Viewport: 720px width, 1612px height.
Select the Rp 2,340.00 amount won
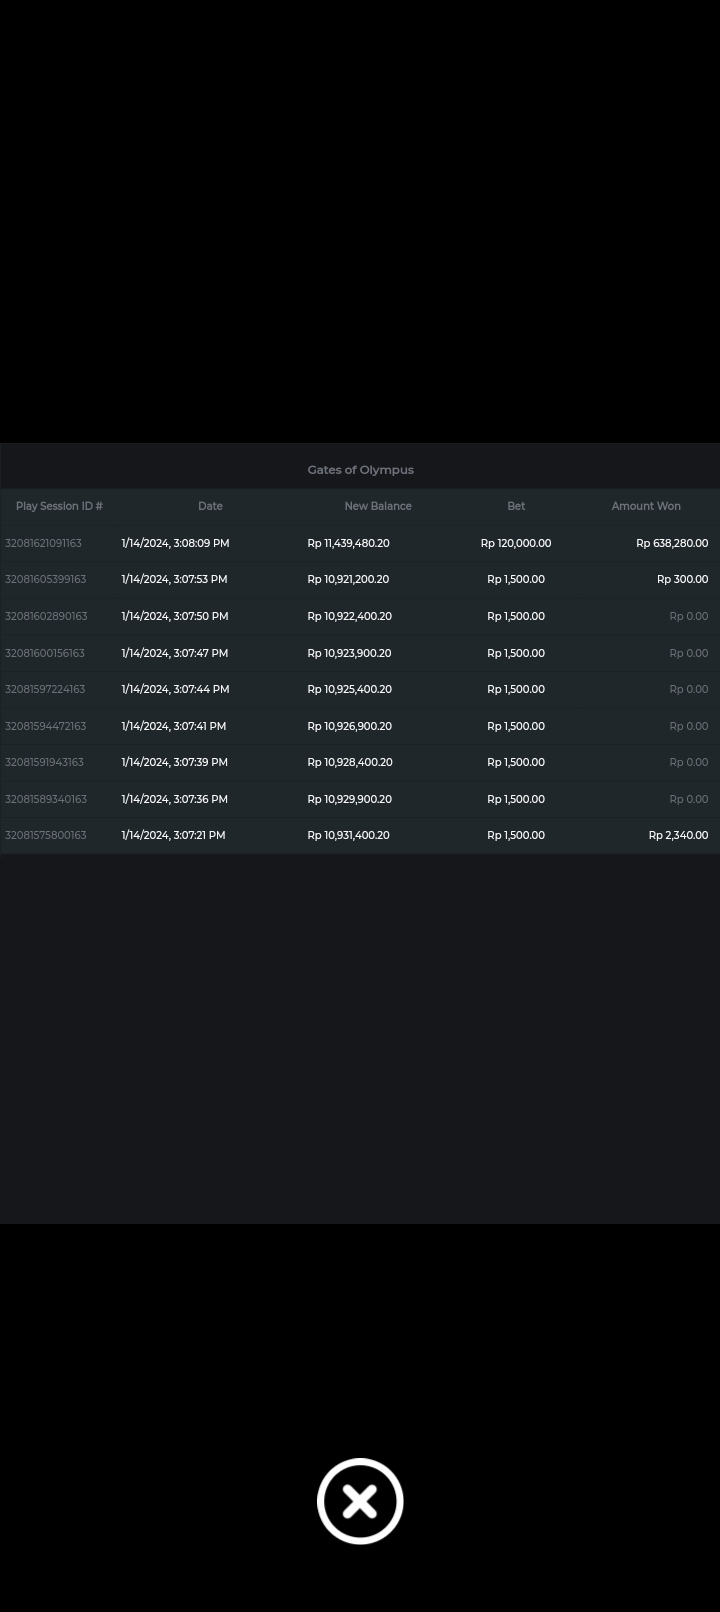click(x=678, y=835)
